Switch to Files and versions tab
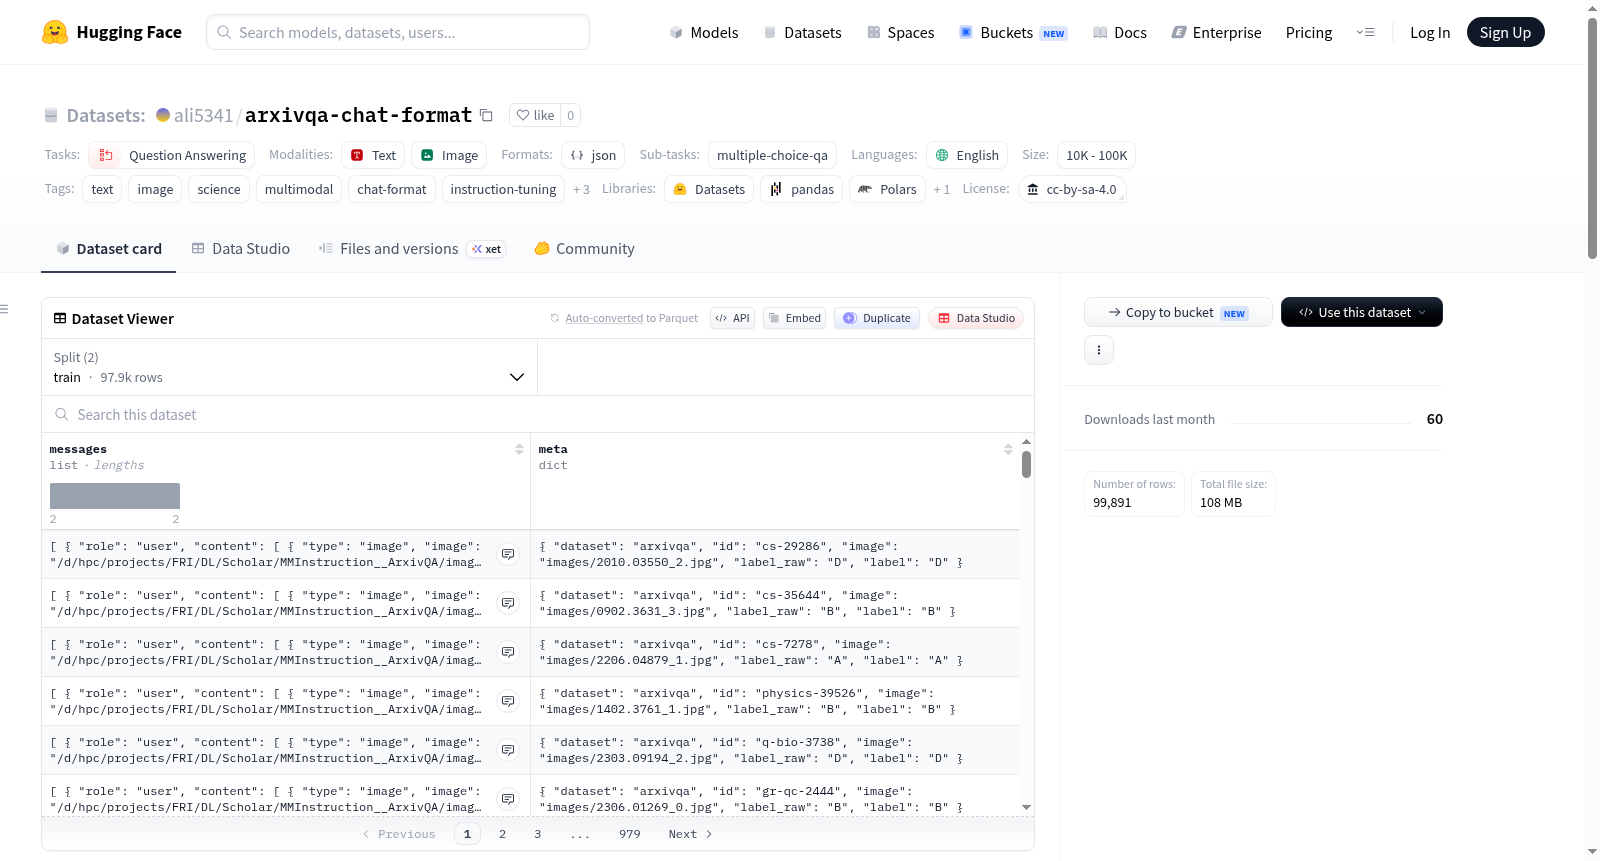The width and height of the screenshot is (1600, 861). click(x=412, y=248)
